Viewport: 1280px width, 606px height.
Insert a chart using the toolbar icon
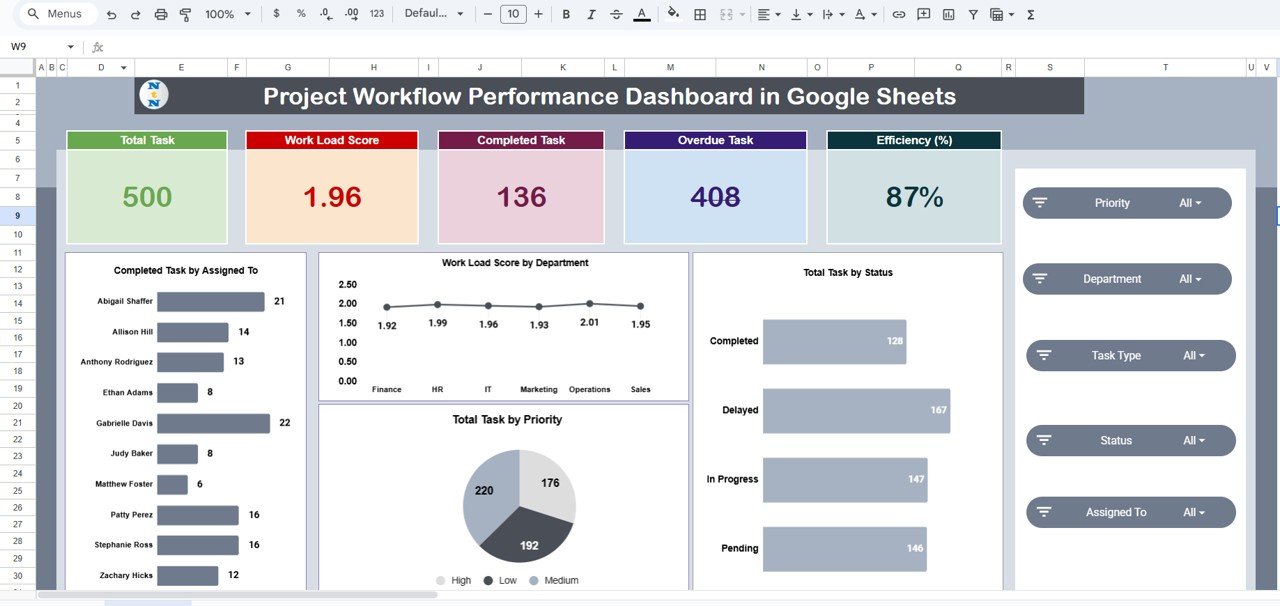point(948,14)
